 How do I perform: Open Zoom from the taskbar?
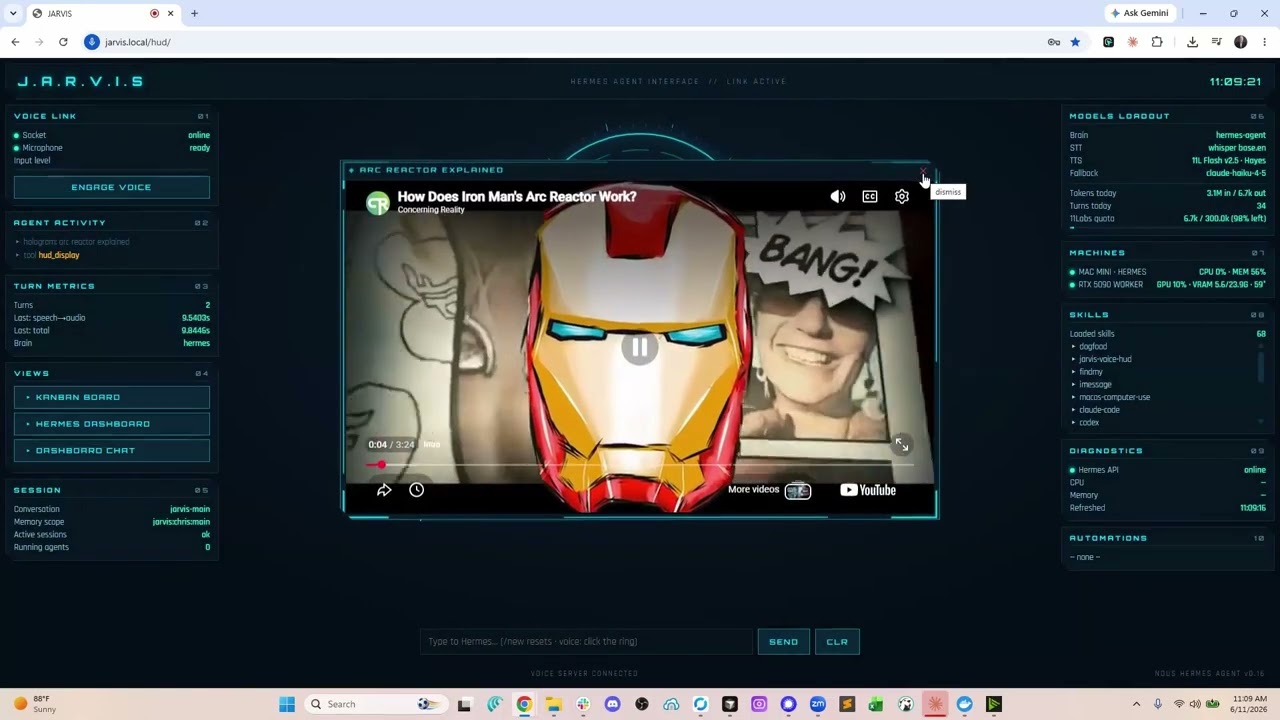tap(818, 704)
